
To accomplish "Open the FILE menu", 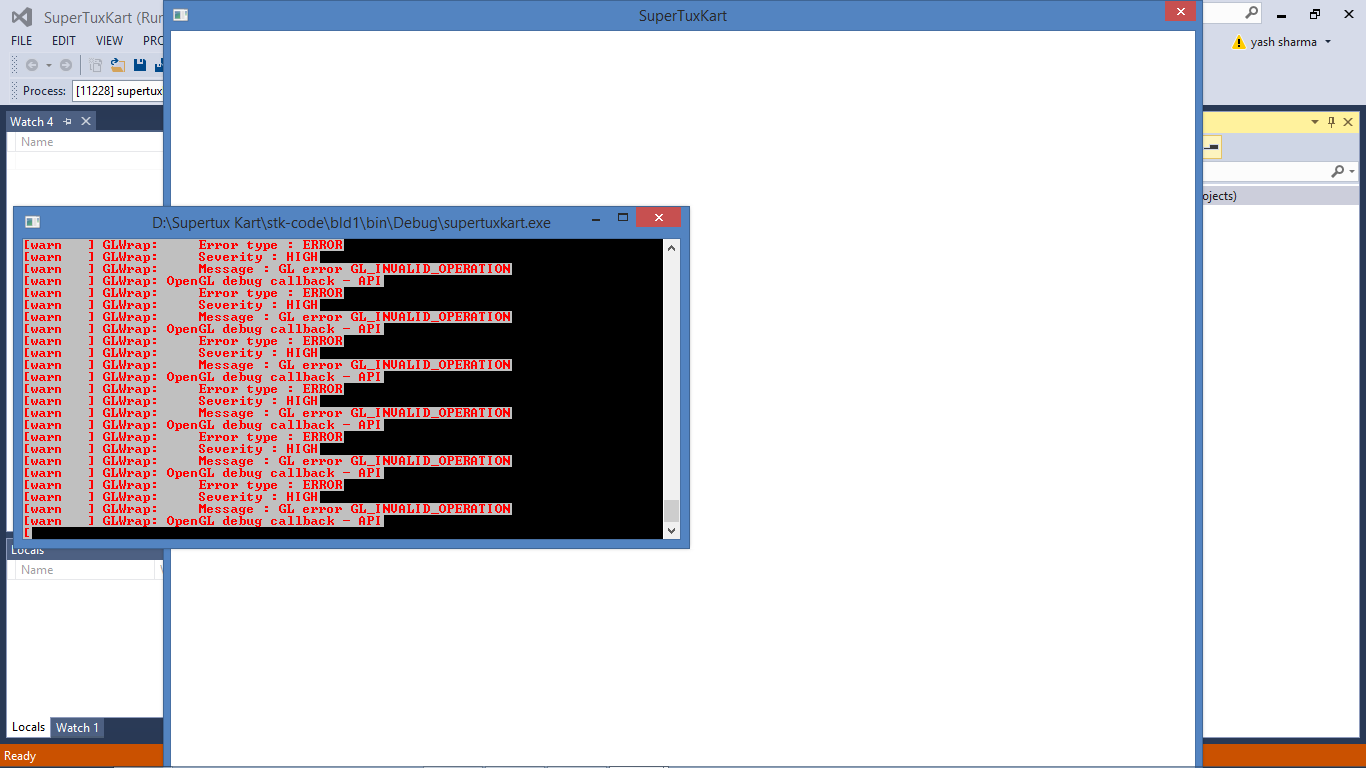I will coord(22,41).
